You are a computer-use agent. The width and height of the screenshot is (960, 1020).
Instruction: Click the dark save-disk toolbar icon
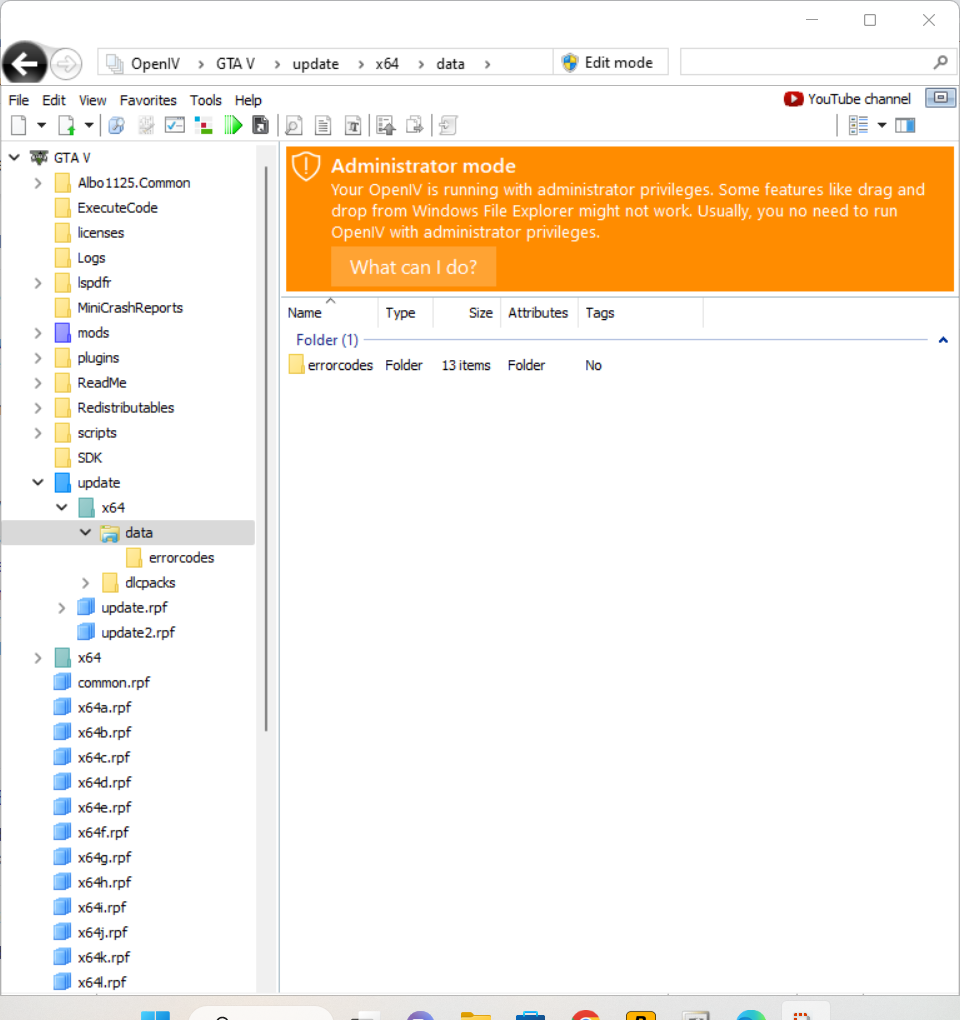pyautogui.click(x=260, y=125)
